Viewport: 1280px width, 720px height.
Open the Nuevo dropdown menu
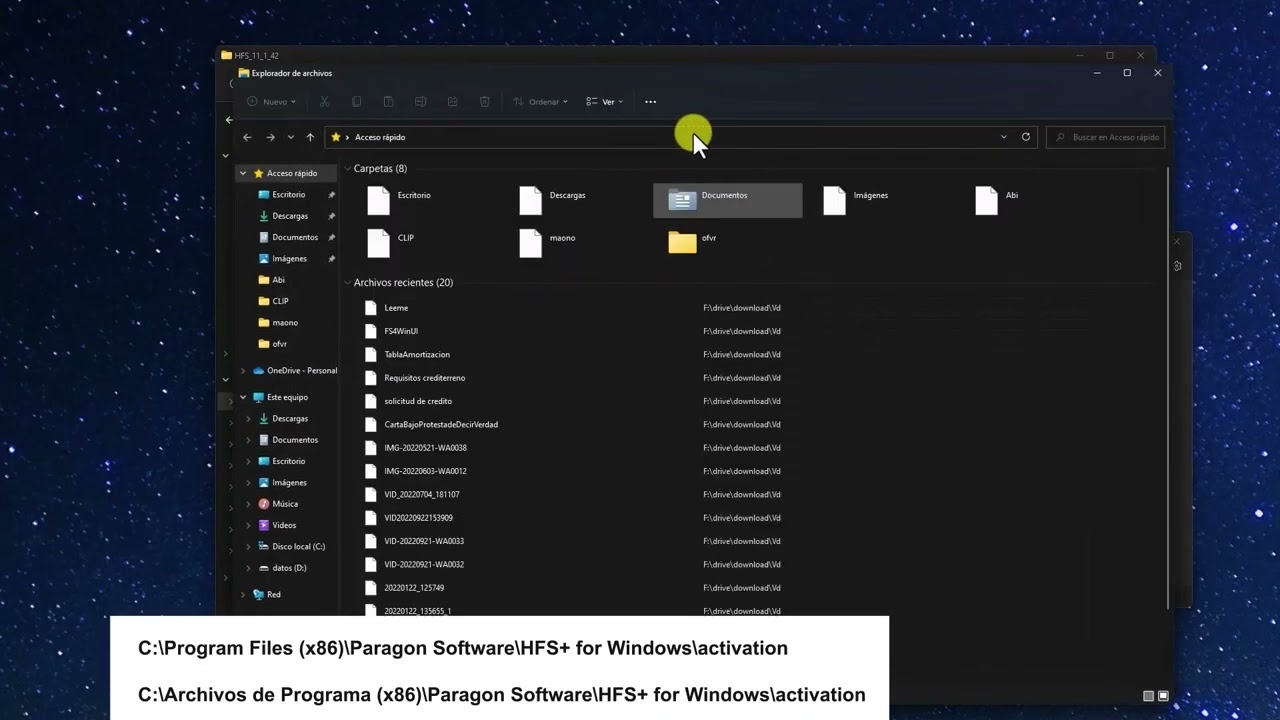tap(271, 101)
